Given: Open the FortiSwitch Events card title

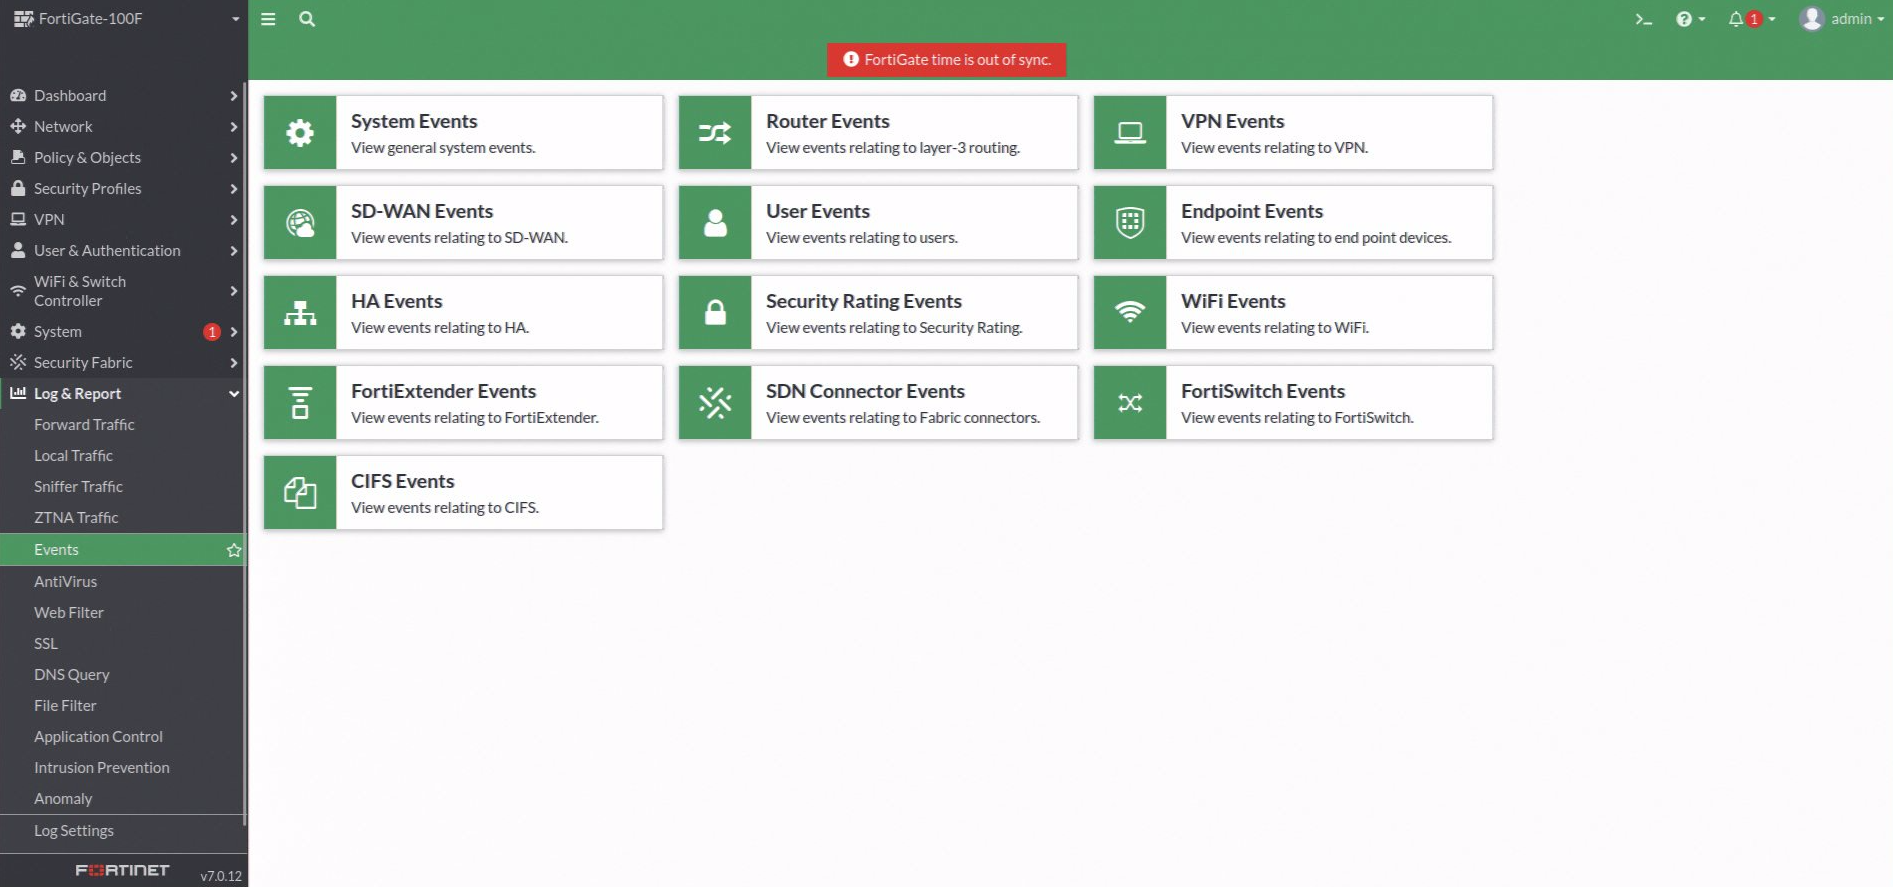Looking at the screenshot, I should tap(1262, 391).
